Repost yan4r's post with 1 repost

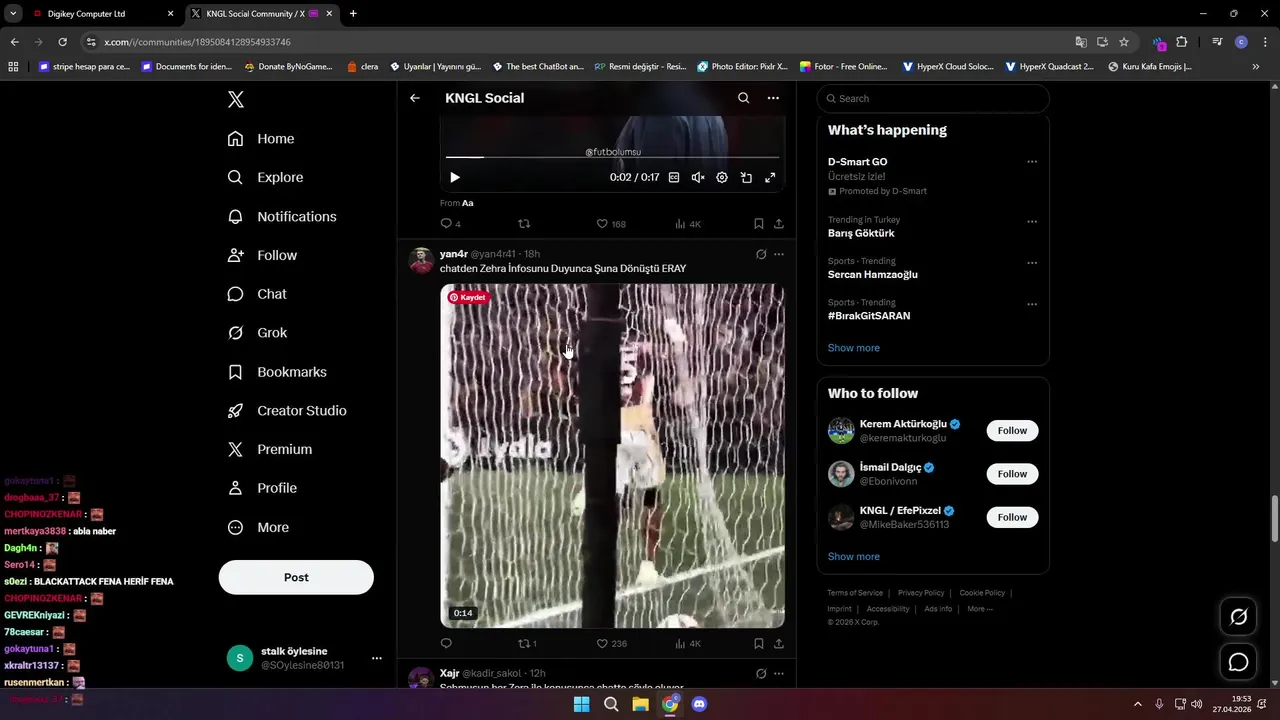[528, 643]
